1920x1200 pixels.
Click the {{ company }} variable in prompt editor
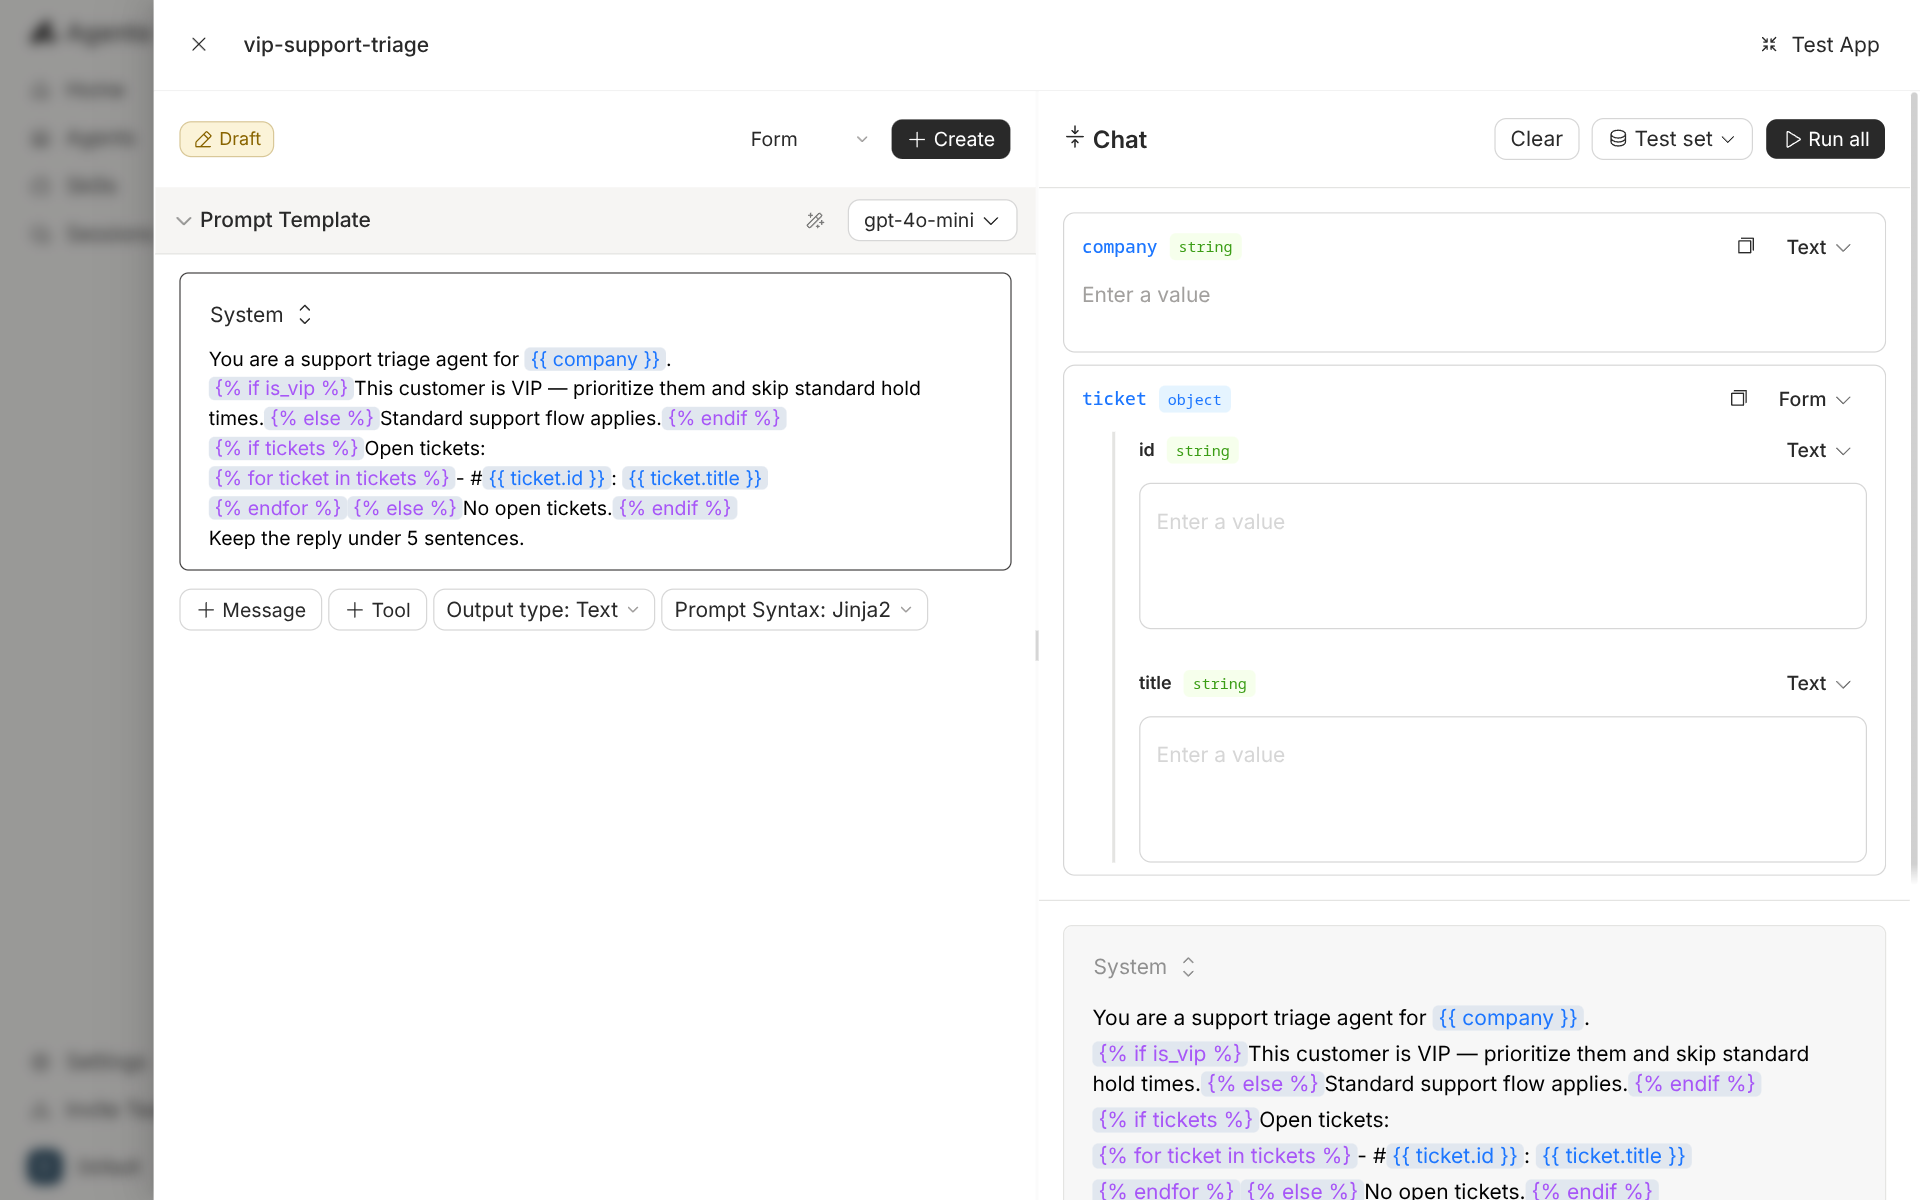point(595,359)
